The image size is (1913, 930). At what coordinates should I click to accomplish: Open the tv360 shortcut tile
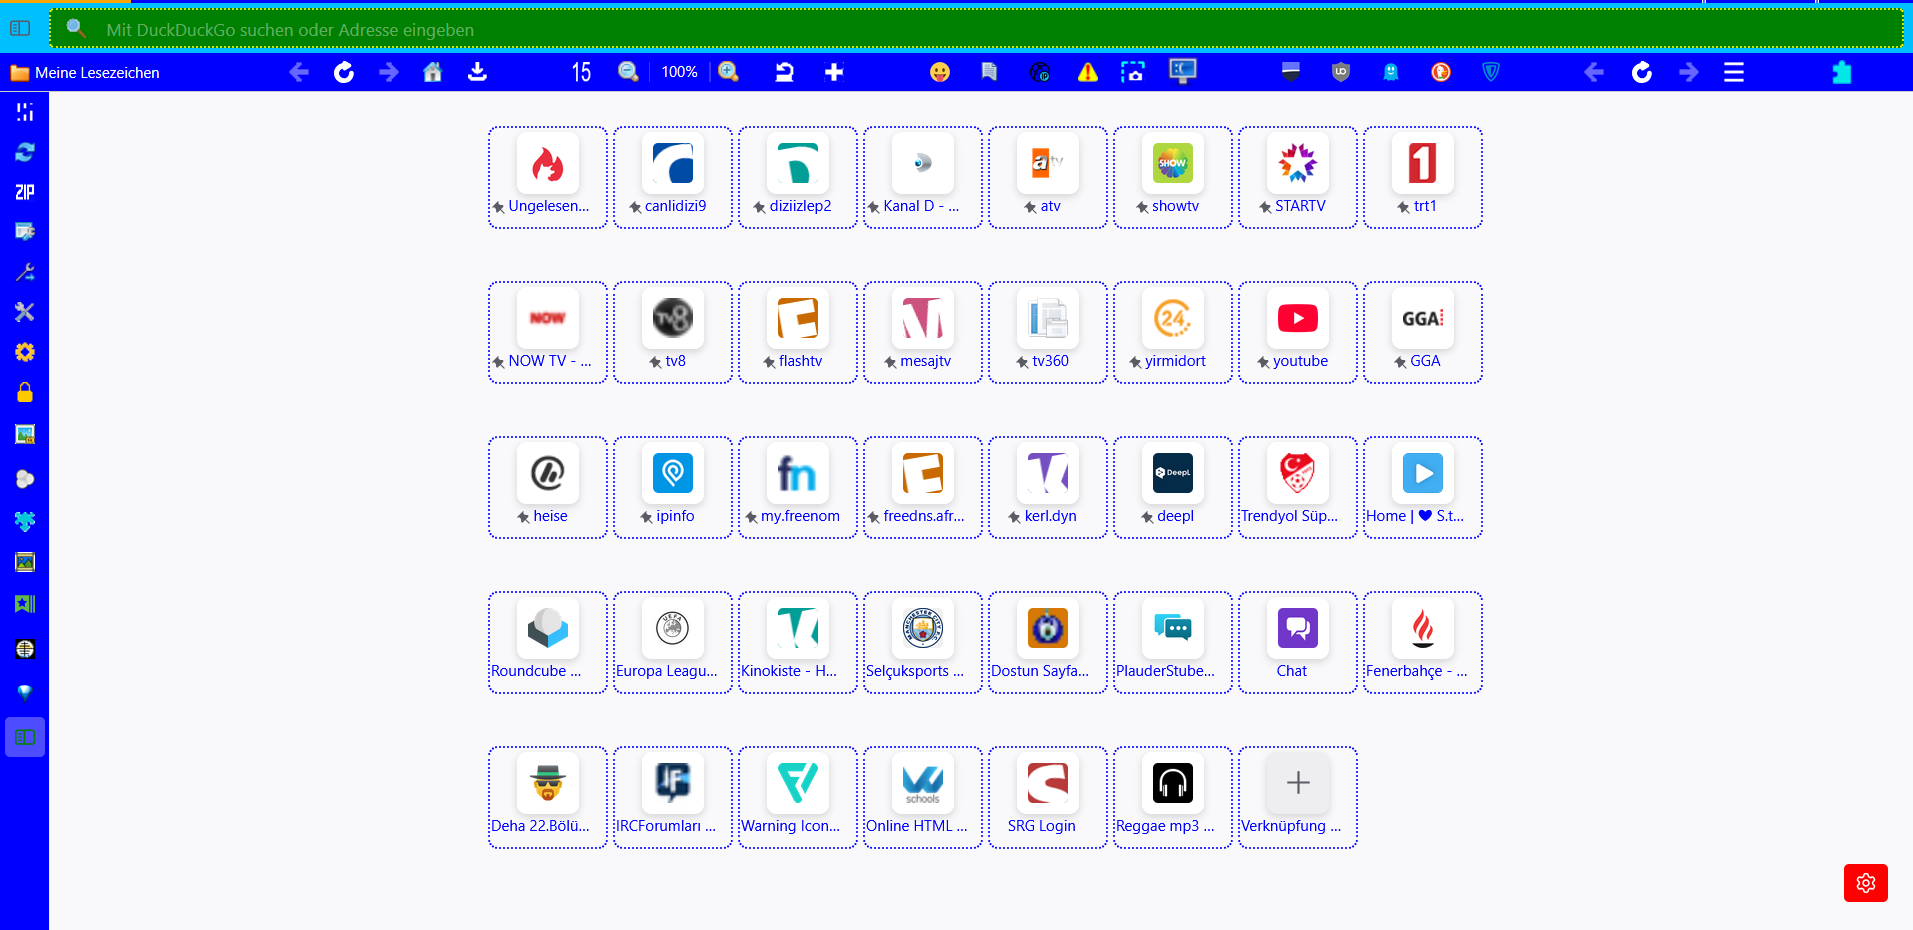(1048, 332)
